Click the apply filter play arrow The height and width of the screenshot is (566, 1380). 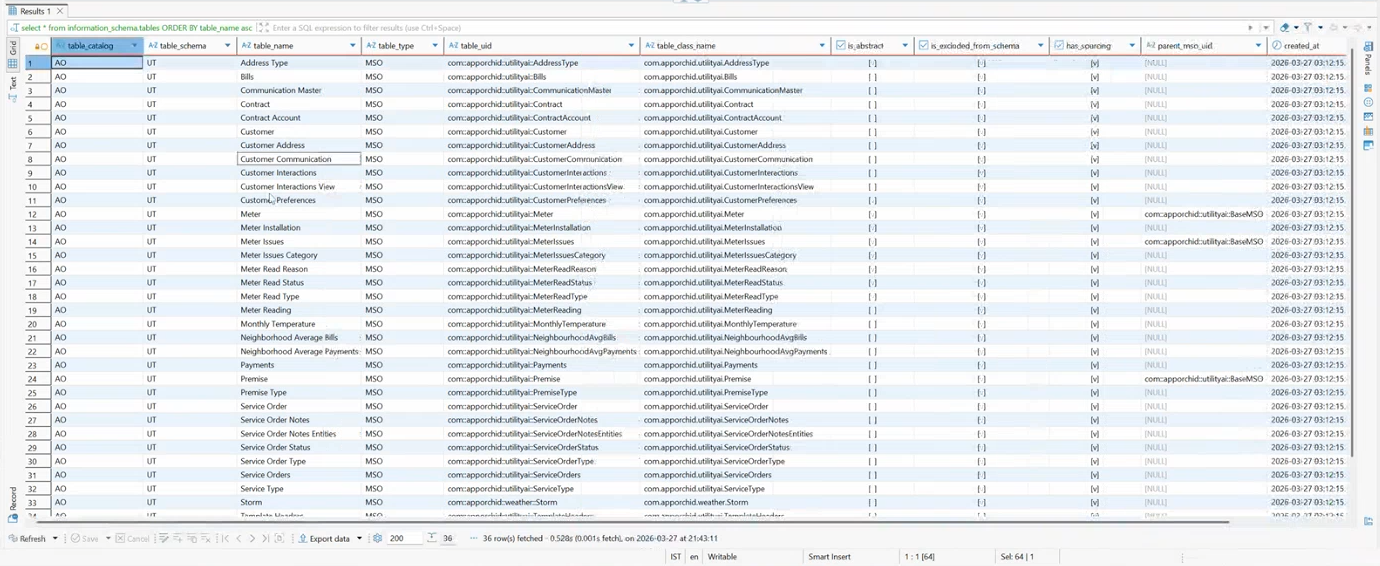(1250, 28)
